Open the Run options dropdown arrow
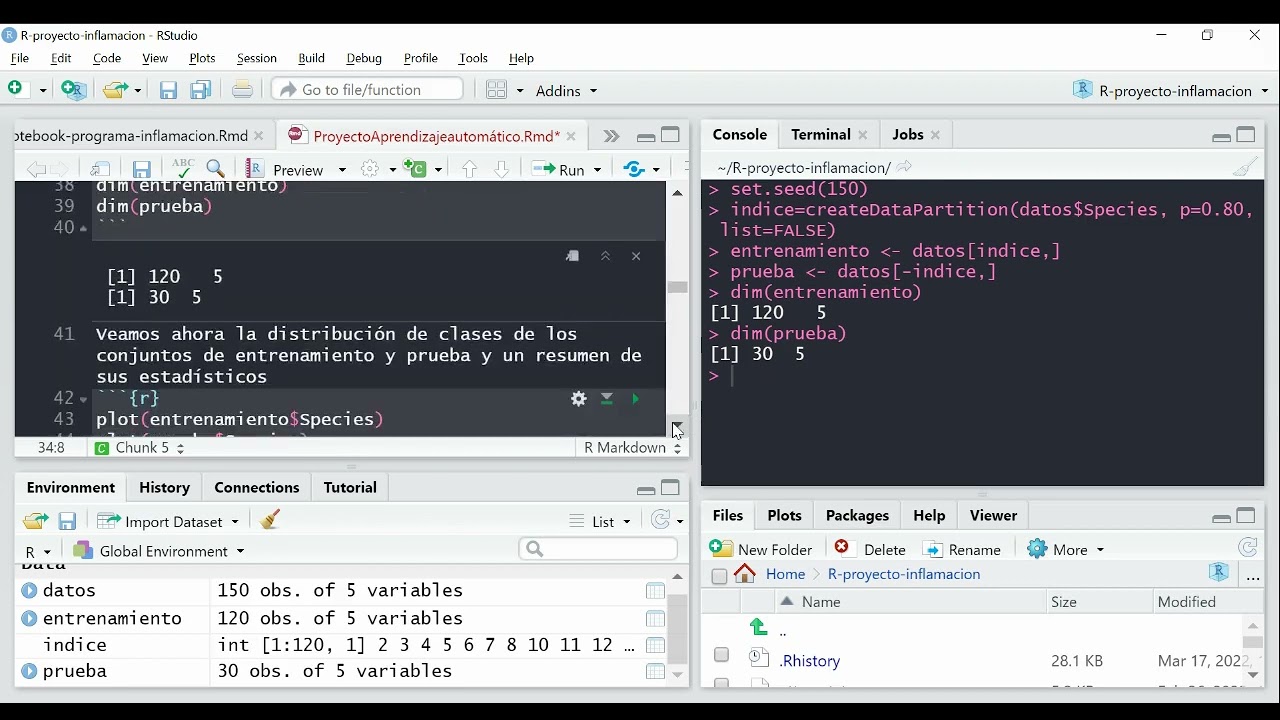 (x=599, y=170)
